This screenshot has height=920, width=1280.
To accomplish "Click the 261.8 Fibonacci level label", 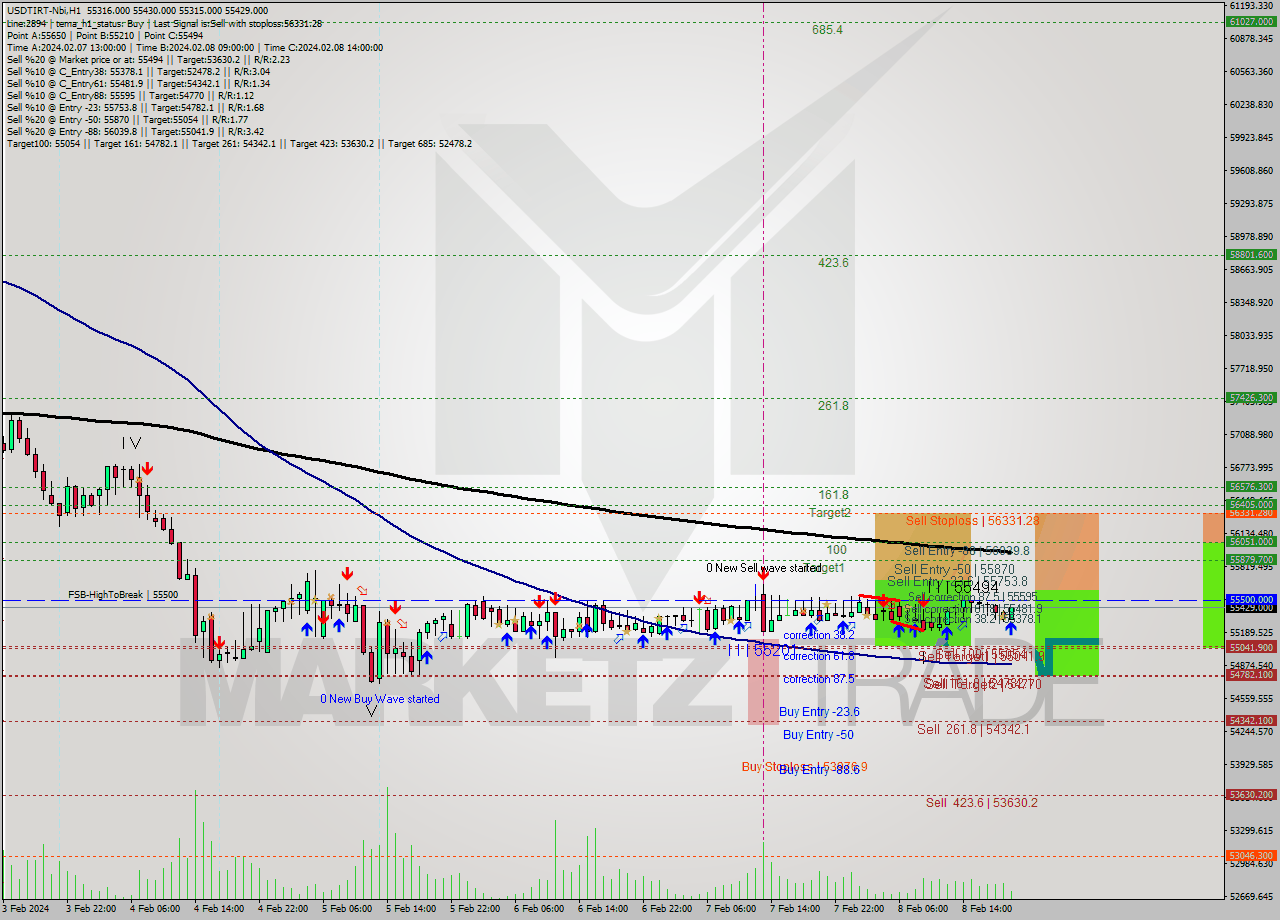I will pos(832,405).
